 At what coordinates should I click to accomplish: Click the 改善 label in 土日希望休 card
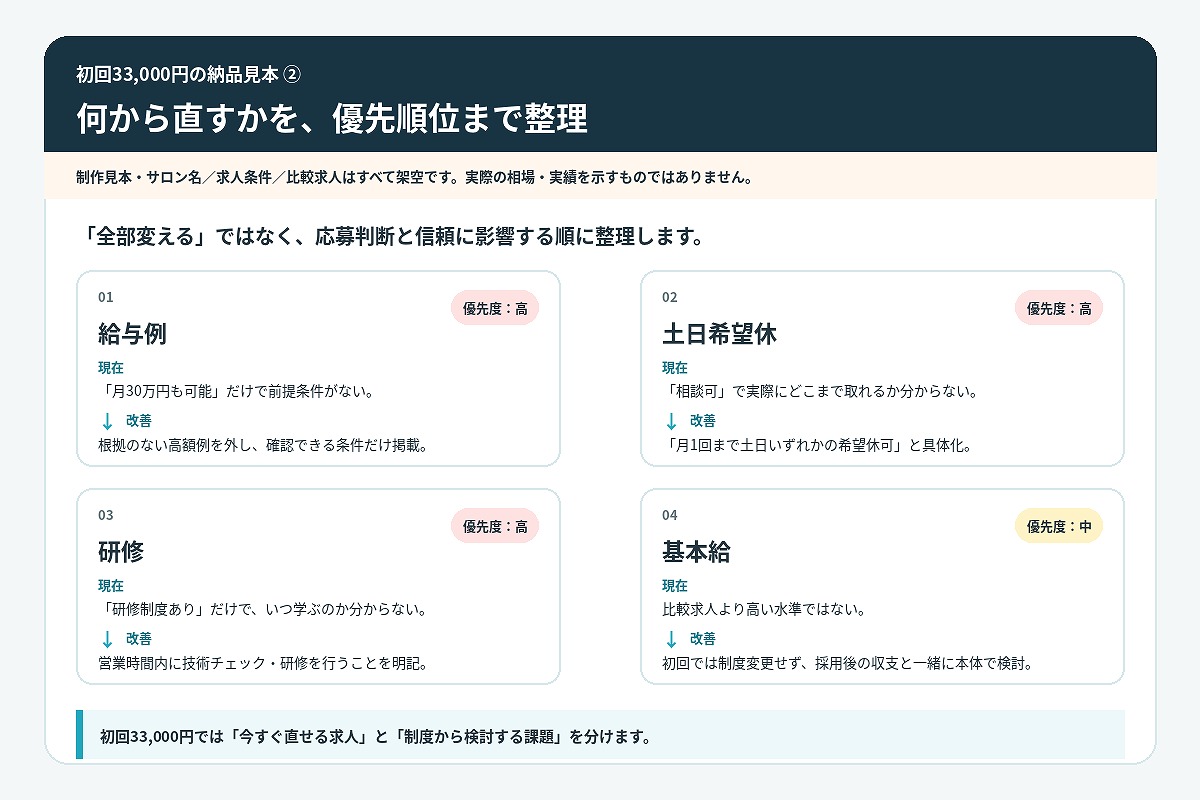pos(703,421)
